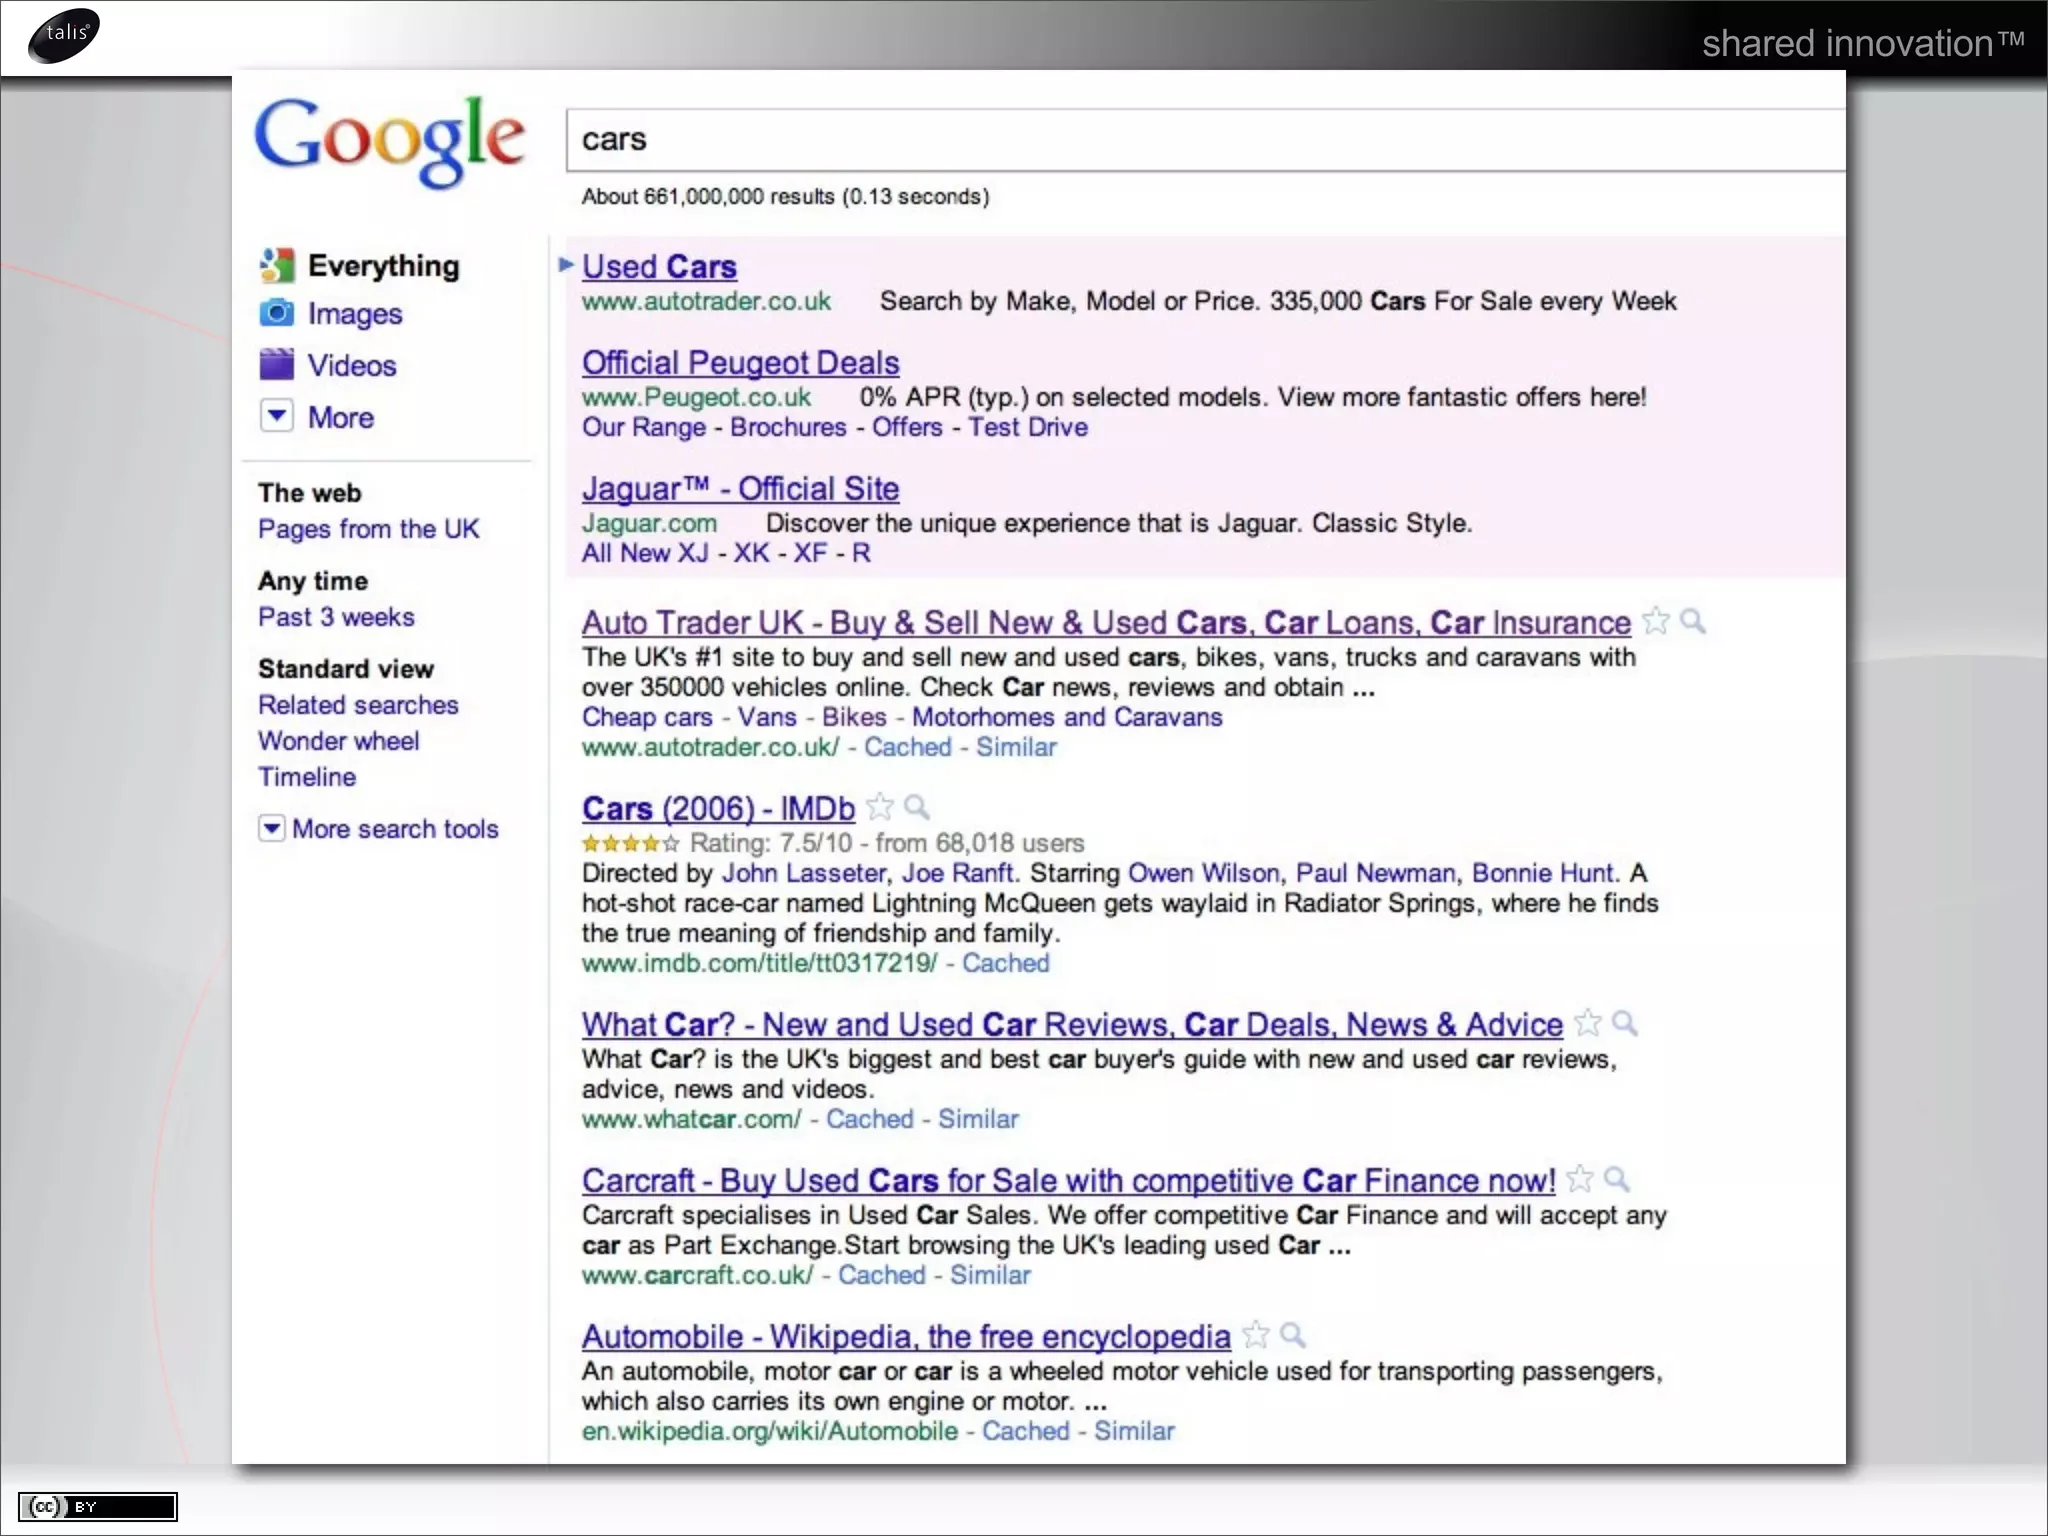Expand the More search categories dropdown
Image resolution: width=2048 pixels, height=1536 pixels.
(x=277, y=415)
